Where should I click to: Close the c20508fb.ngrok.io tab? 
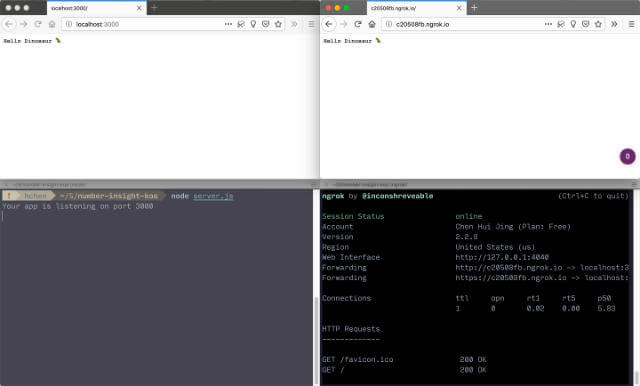(459, 8)
